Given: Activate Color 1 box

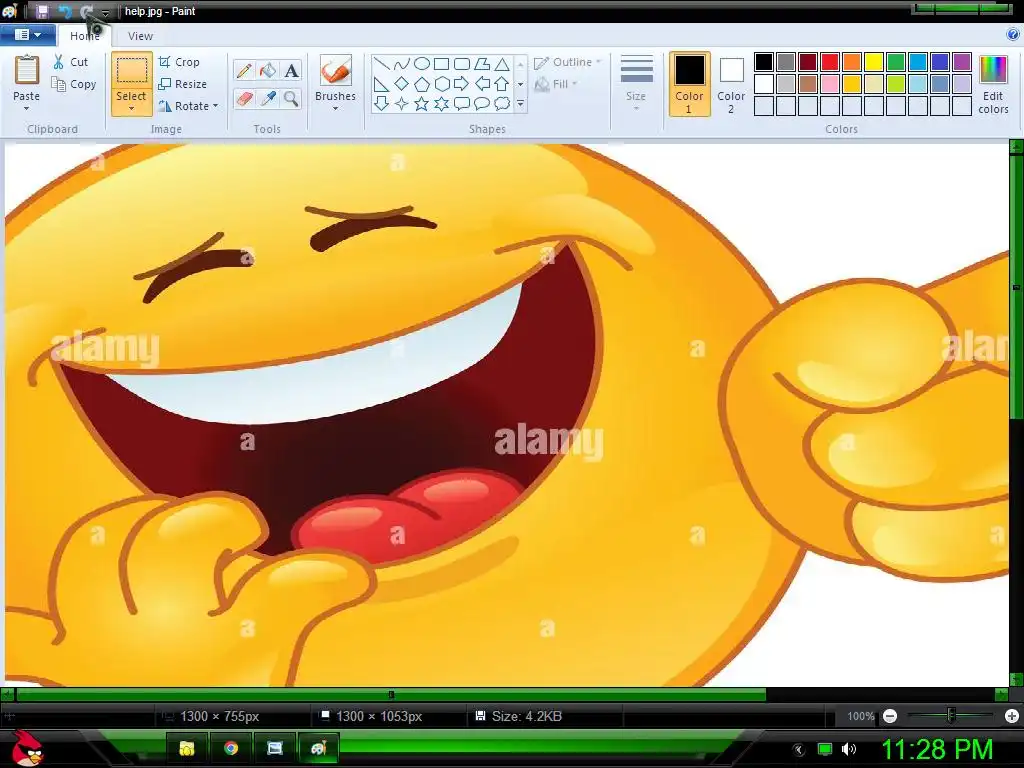Looking at the screenshot, I should coord(689,84).
